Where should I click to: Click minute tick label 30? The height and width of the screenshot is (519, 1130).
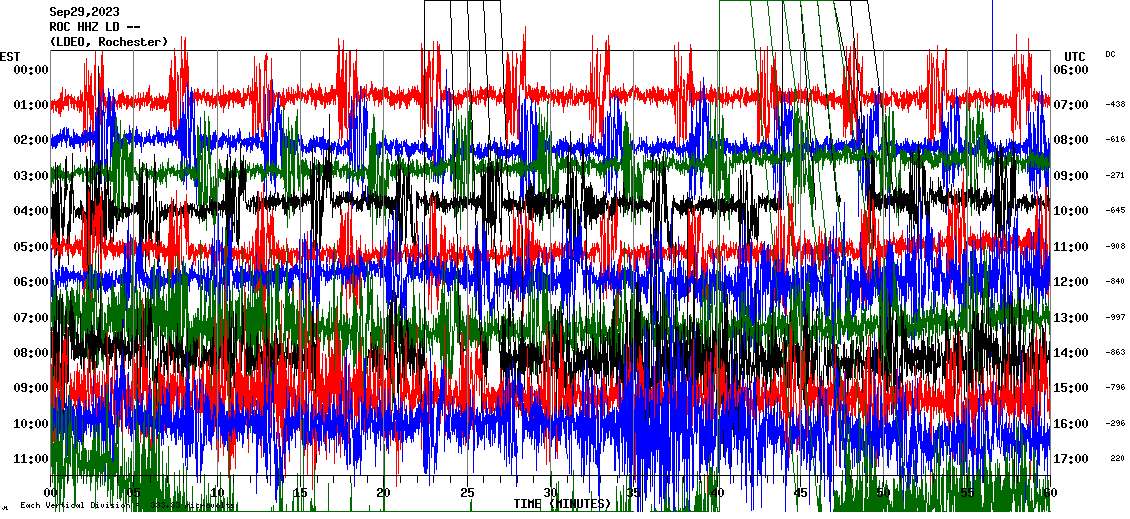click(x=551, y=493)
